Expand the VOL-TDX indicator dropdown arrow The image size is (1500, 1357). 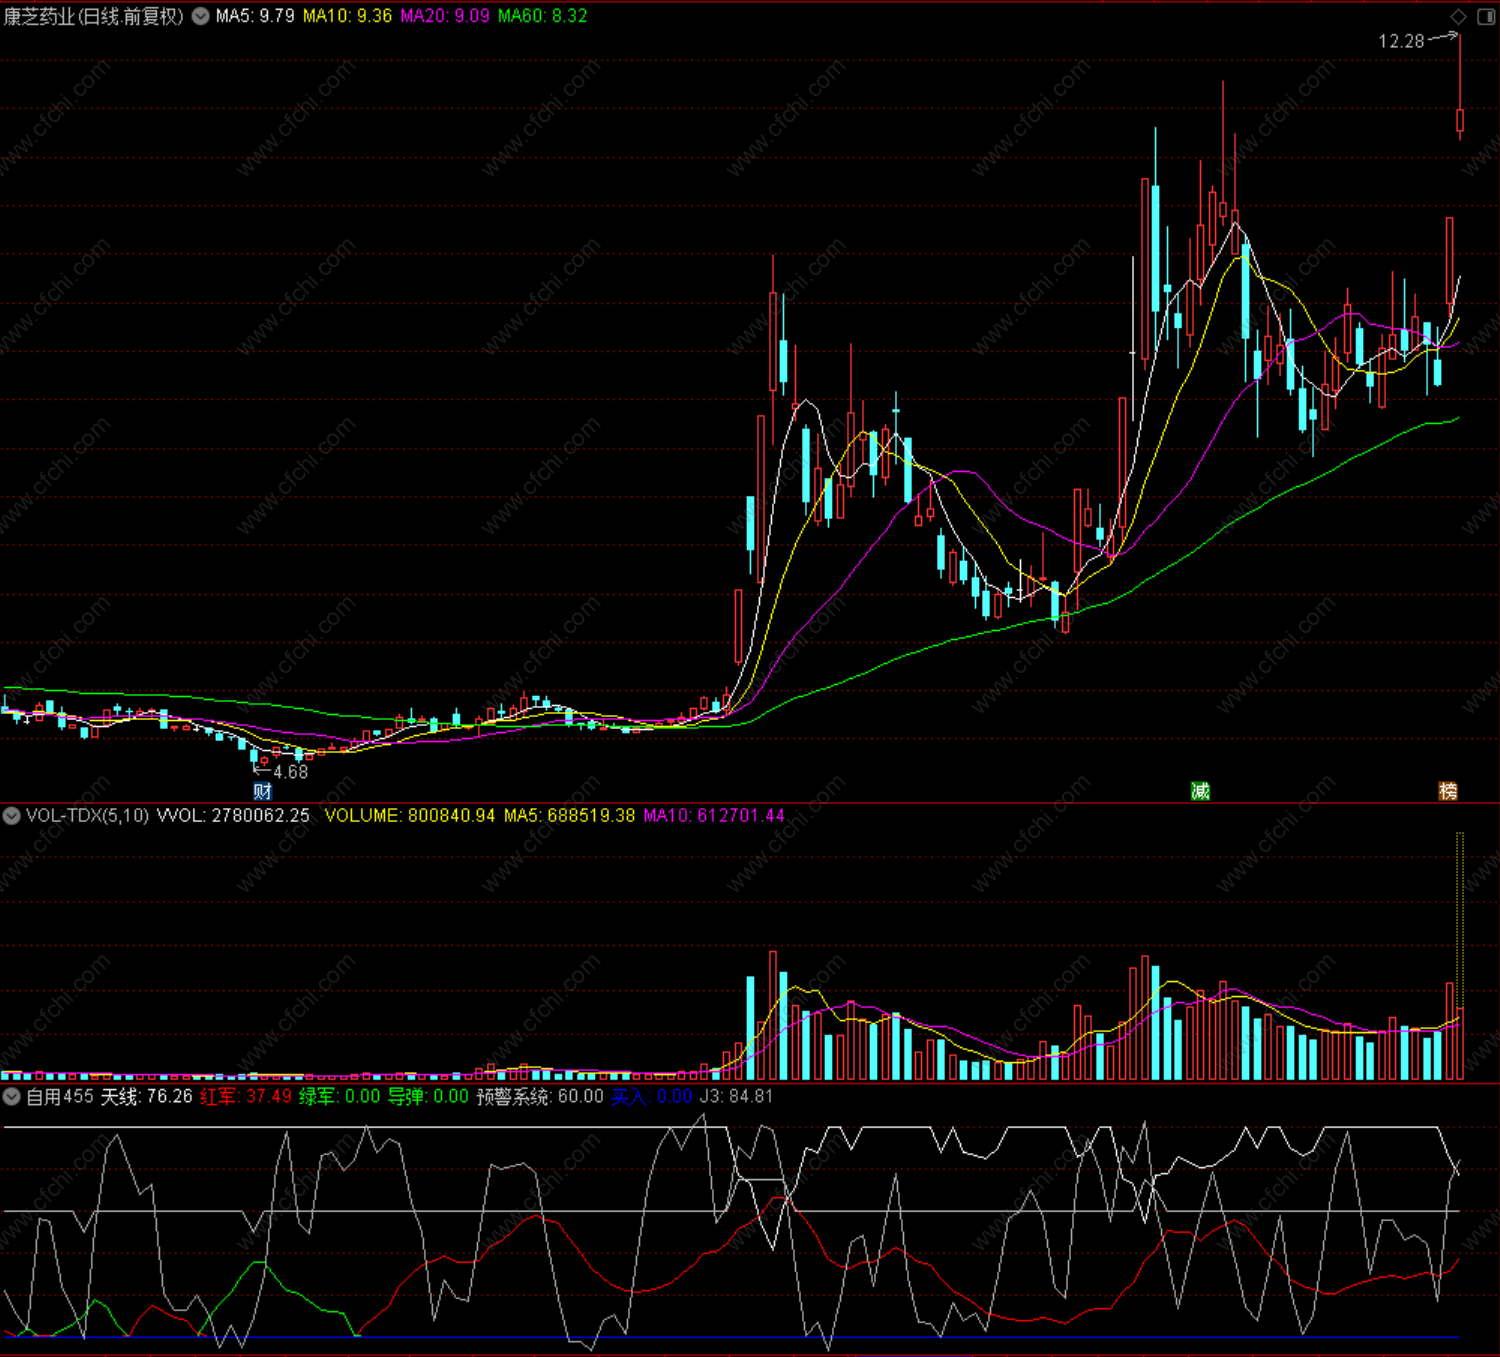[11, 815]
